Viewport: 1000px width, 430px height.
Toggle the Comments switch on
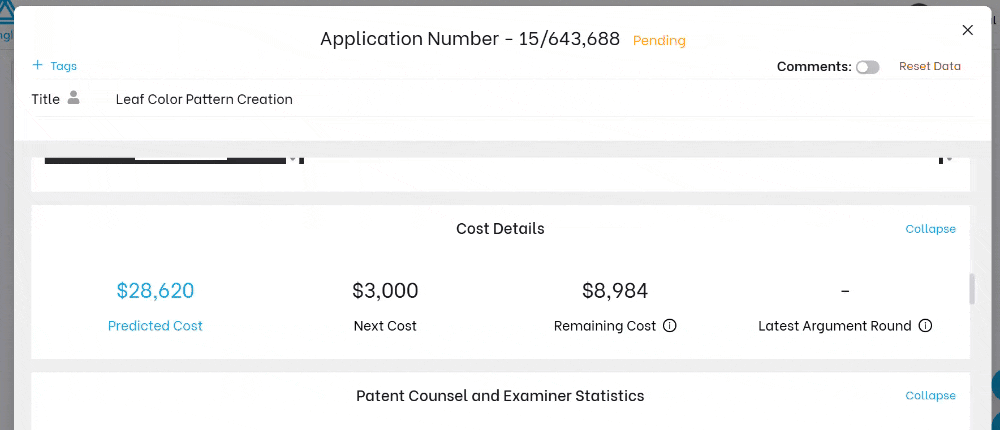tap(867, 67)
